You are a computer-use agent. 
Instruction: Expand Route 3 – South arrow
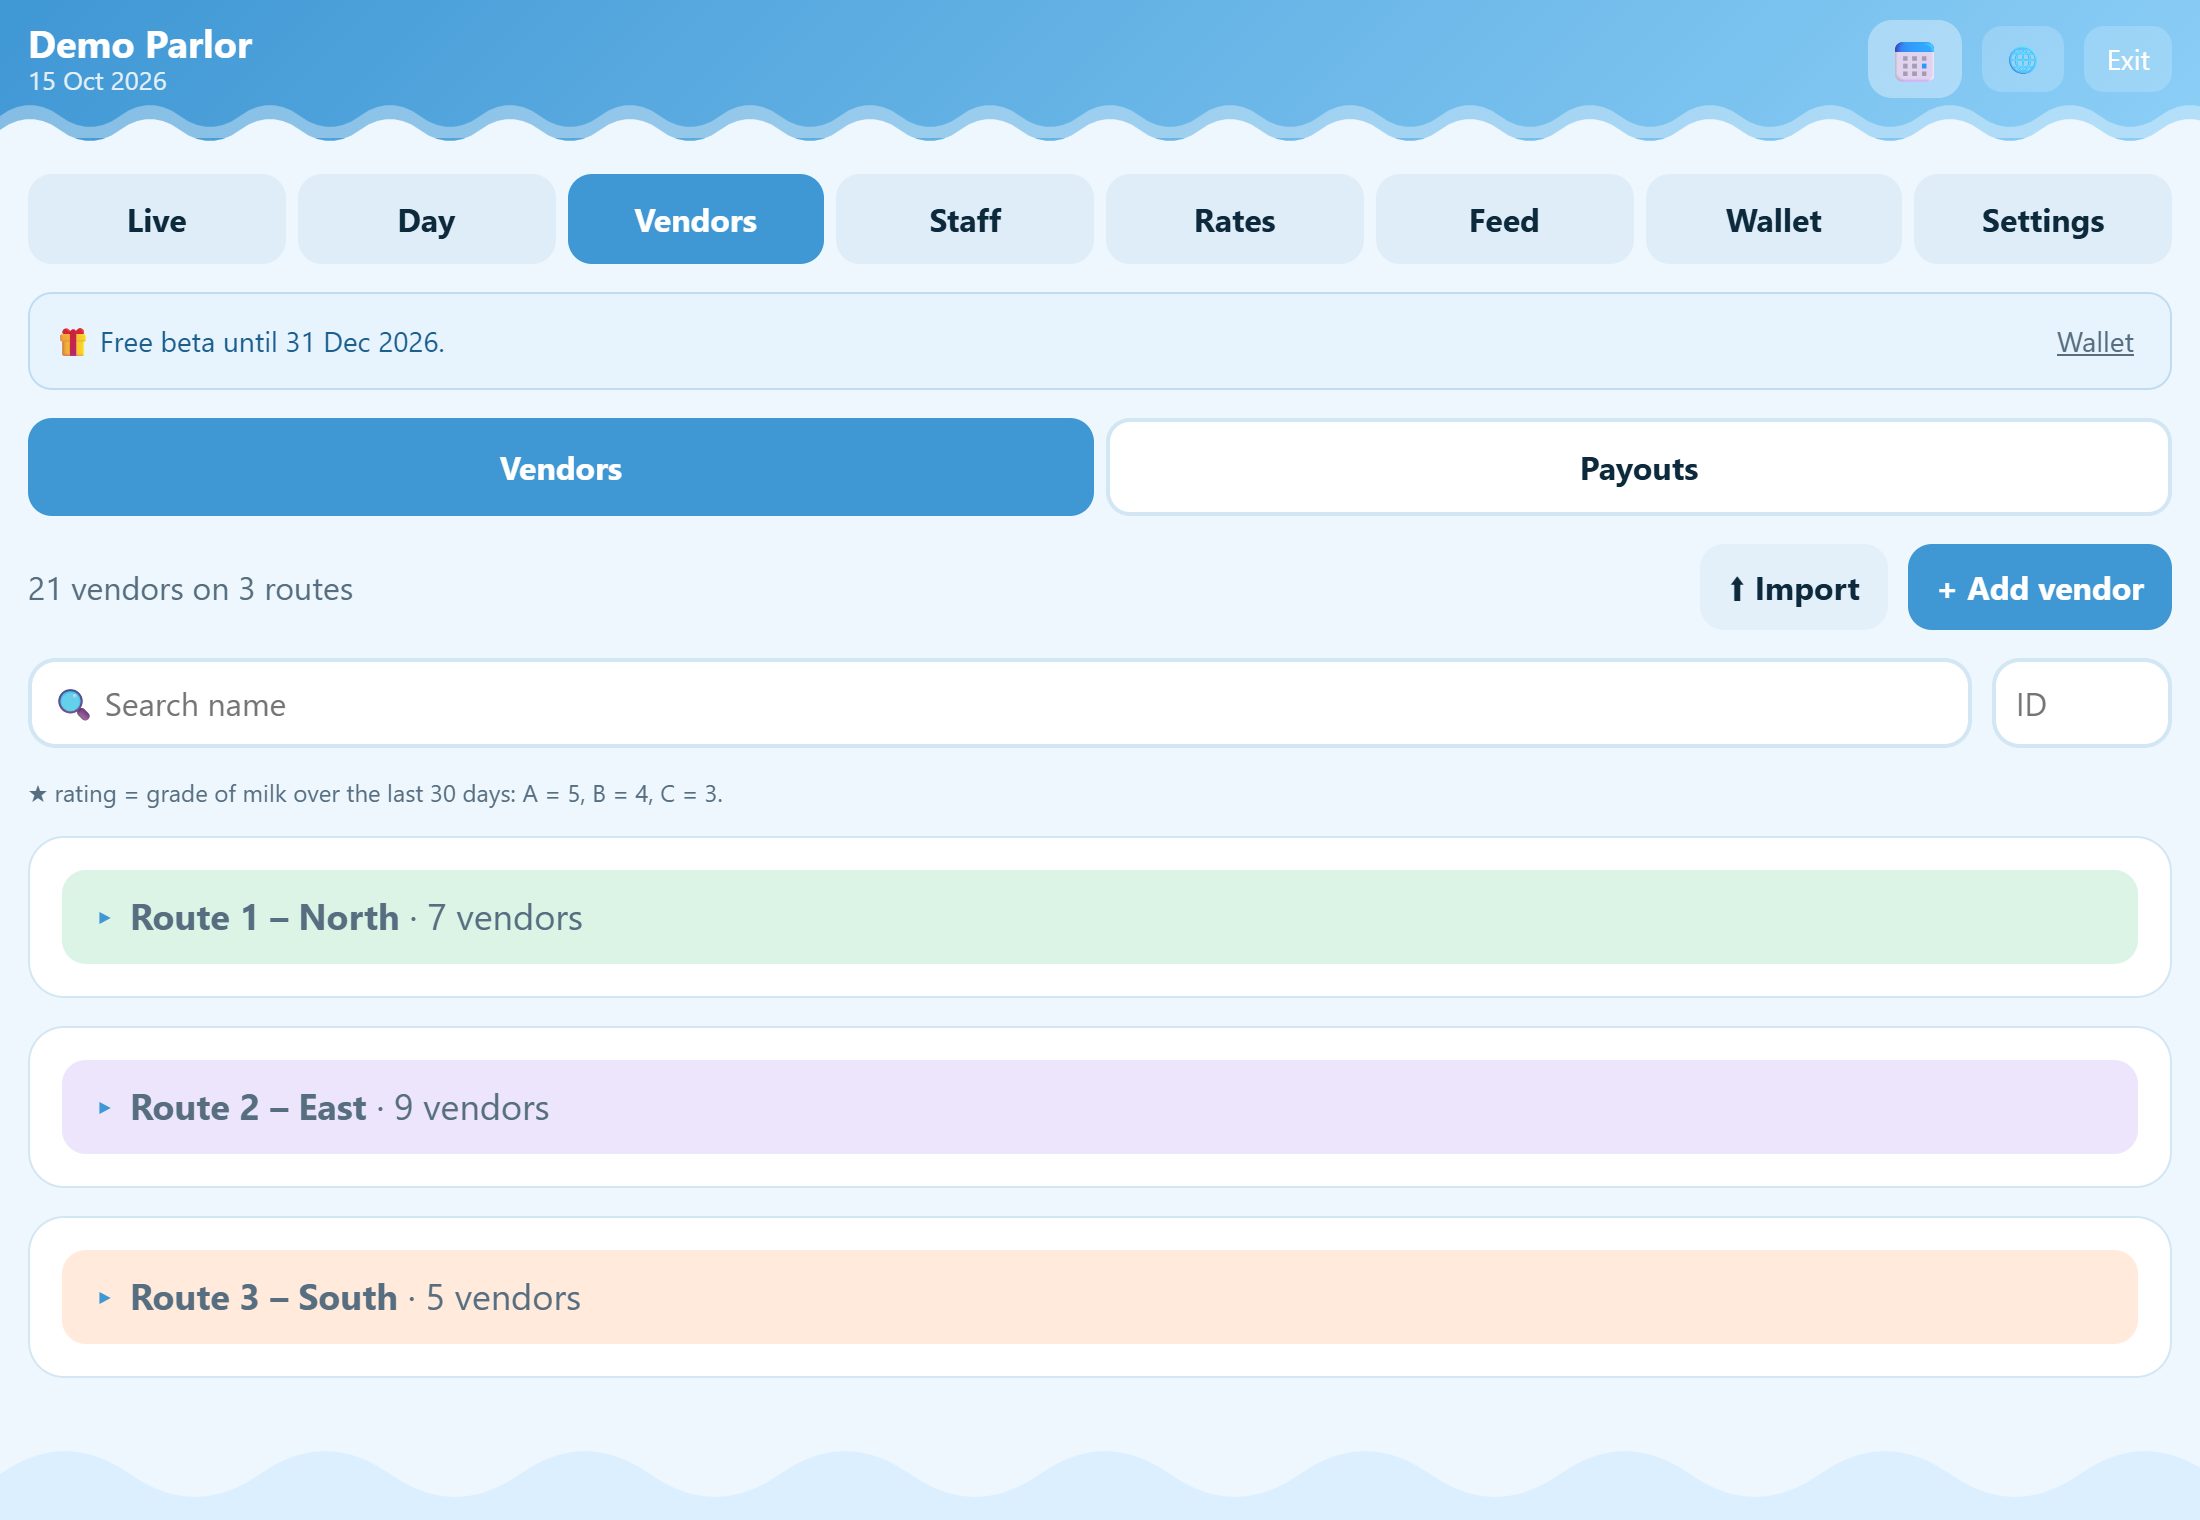point(104,1298)
